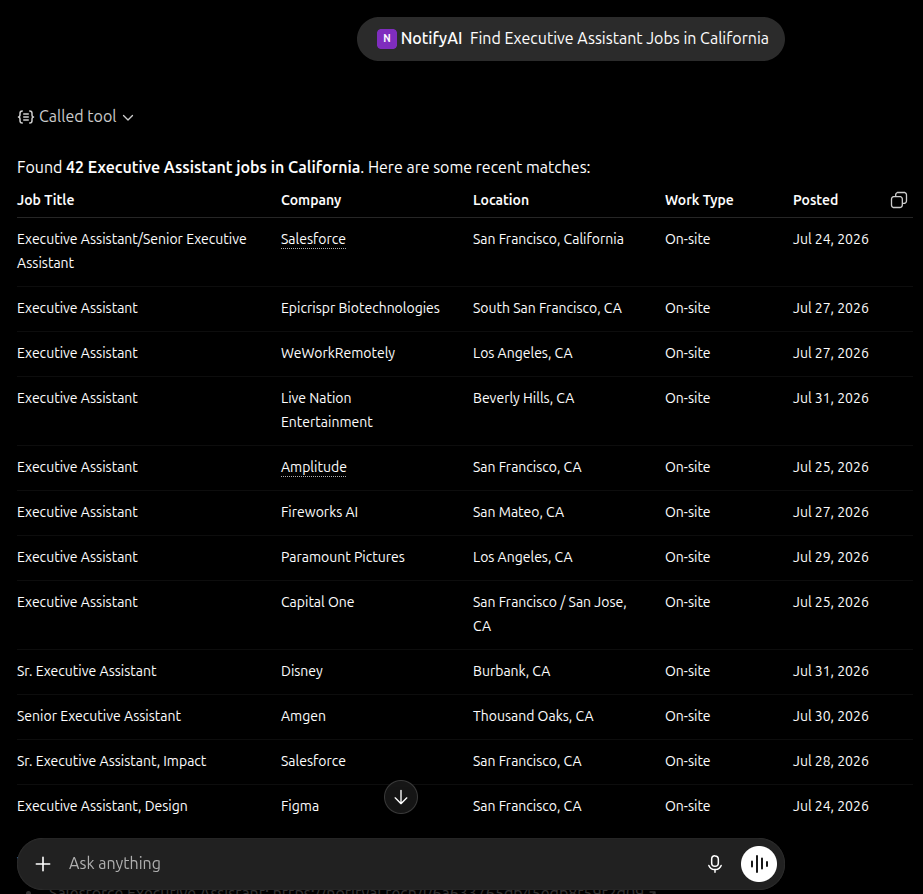Click the Location column header
The height and width of the screenshot is (894, 923).
pyautogui.click(x=501, y=200)
